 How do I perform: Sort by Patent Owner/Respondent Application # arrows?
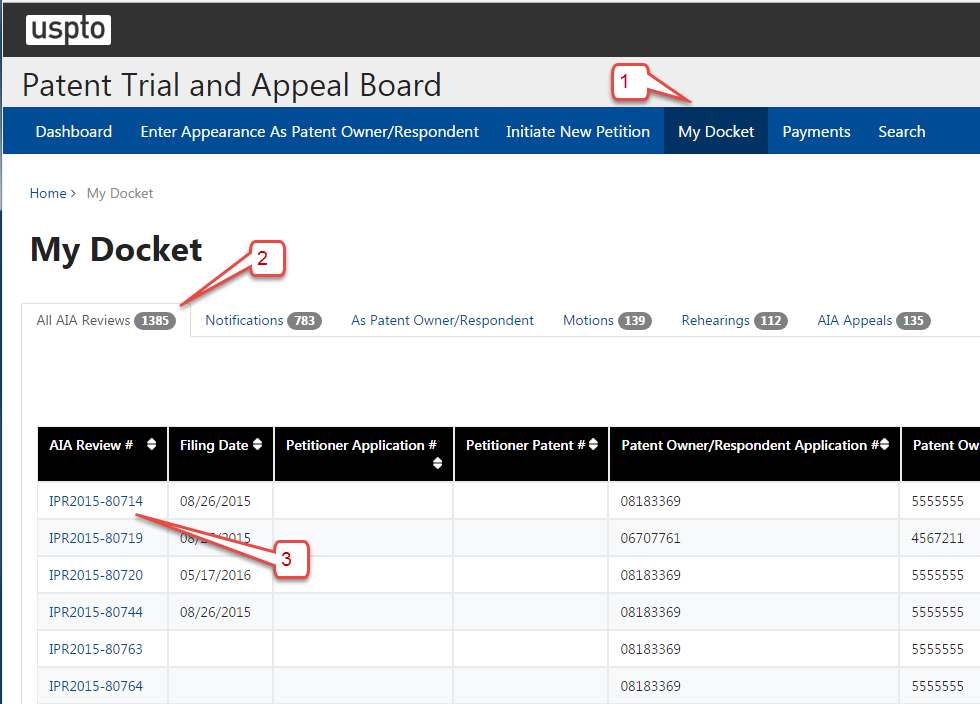tap(884, 445)
